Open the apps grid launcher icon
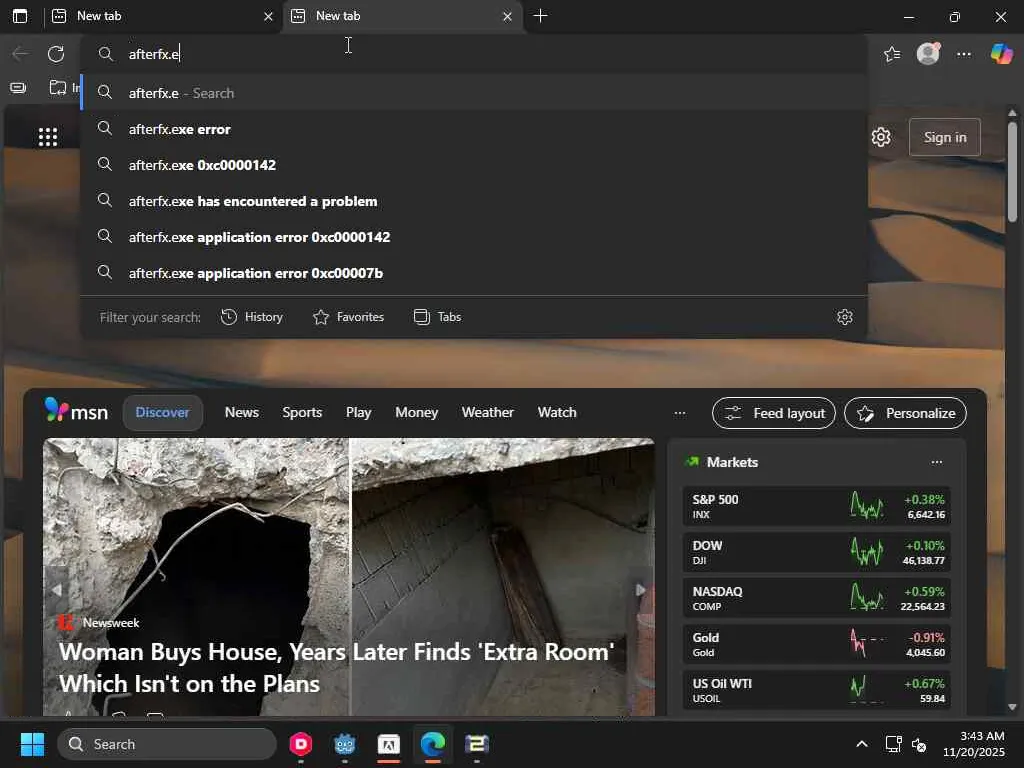The height and width of the screenshot is (768, 1024). click(48, 136)
